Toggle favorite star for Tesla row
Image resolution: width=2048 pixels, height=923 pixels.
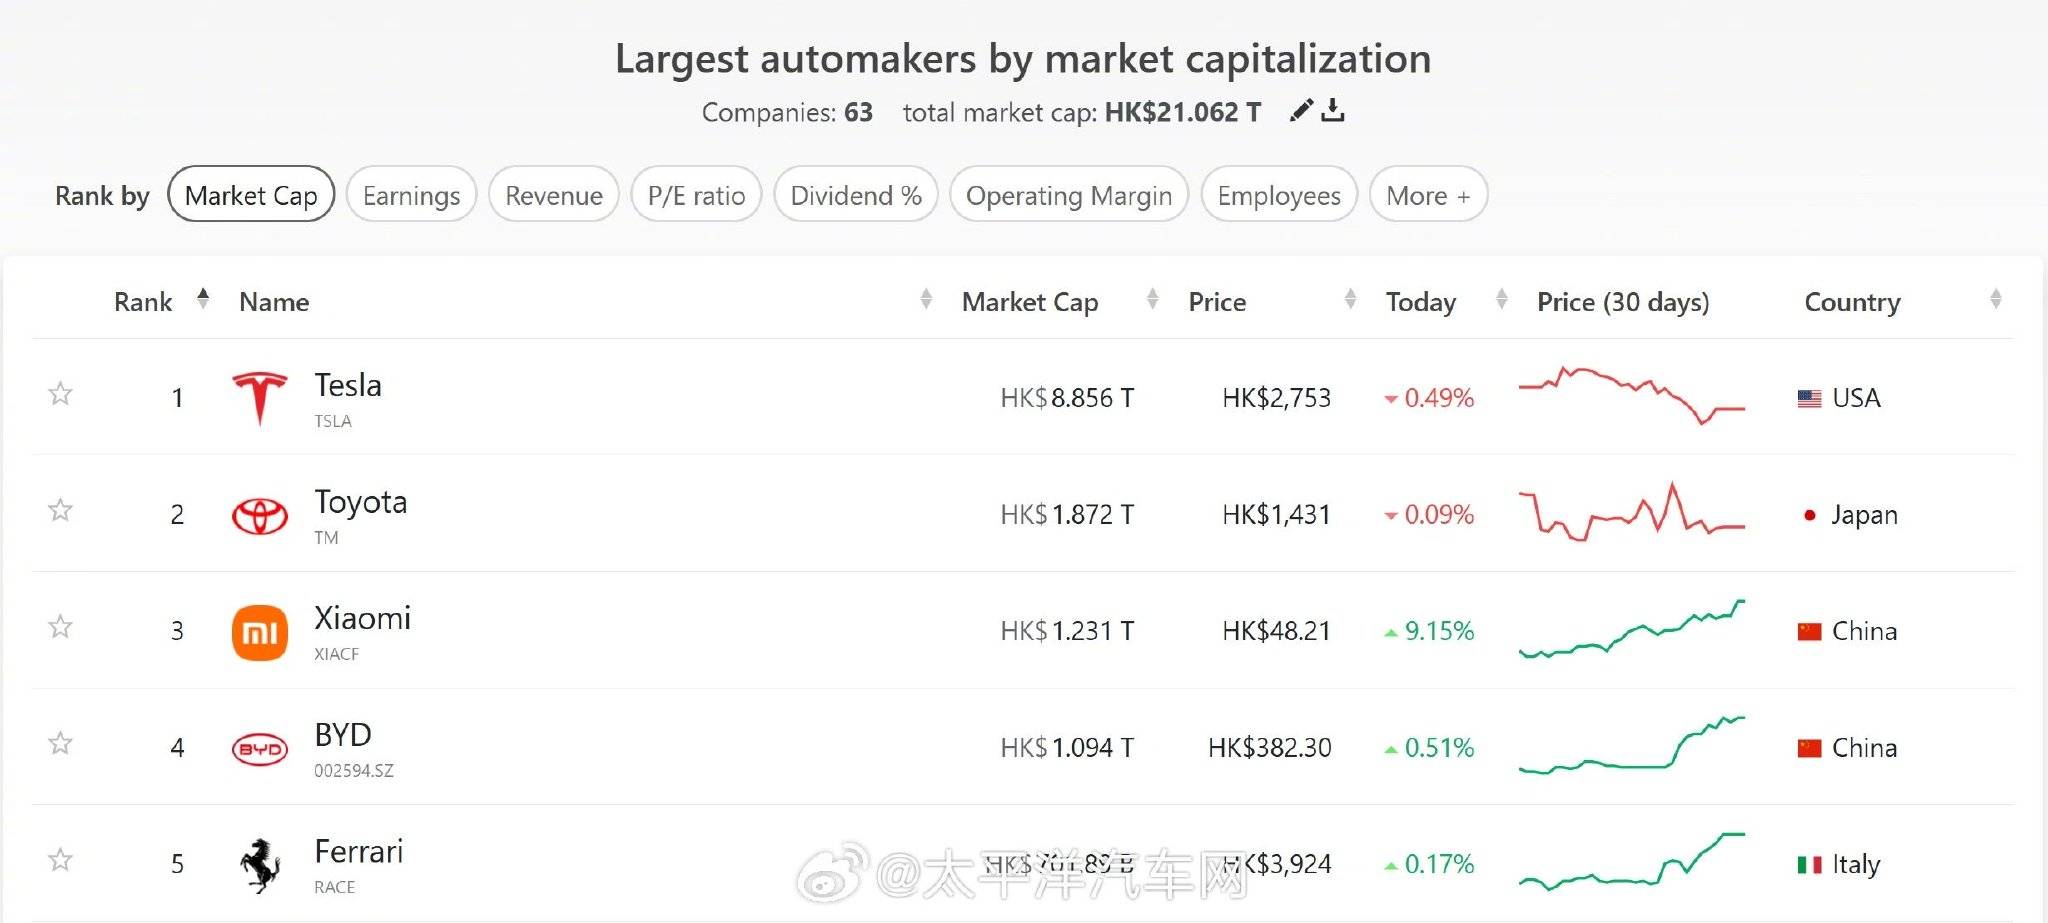[61, 394]
